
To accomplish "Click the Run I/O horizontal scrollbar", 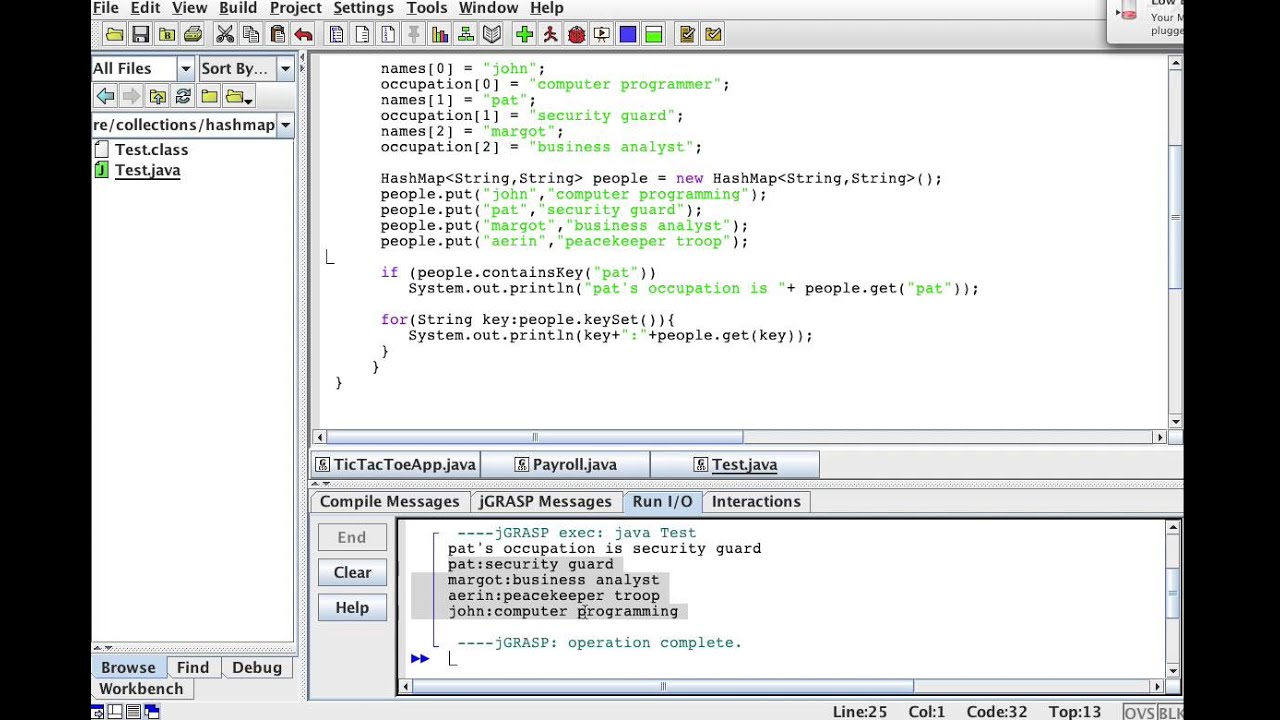I will point(663,686).
